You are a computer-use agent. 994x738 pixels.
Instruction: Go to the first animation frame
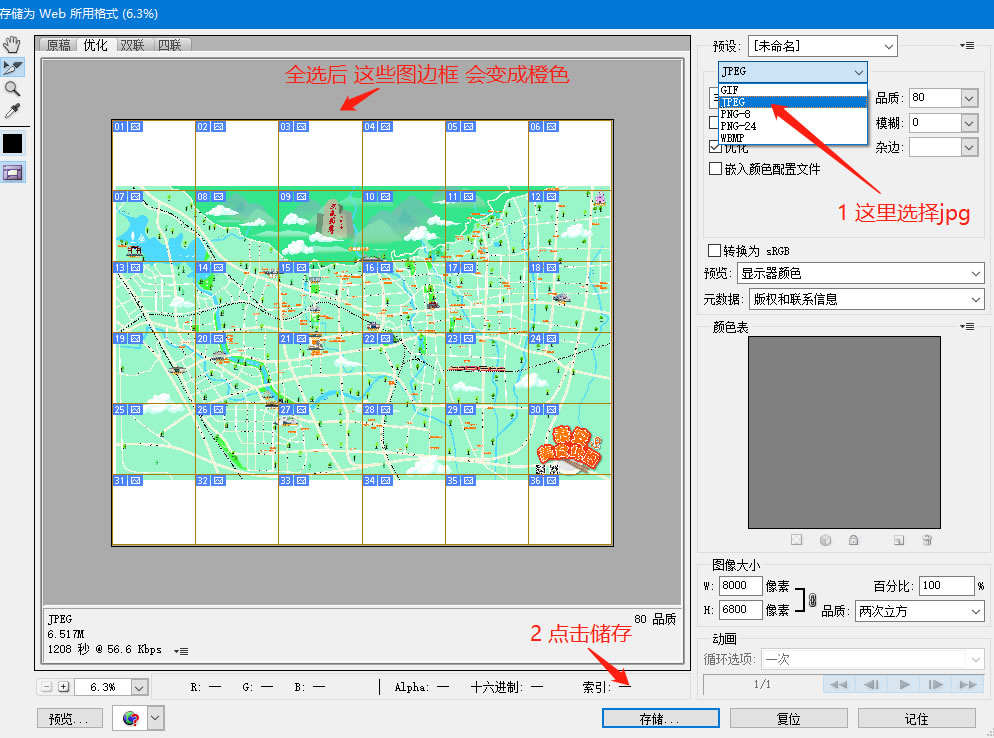pyautogui.click(x=838, y=684)
